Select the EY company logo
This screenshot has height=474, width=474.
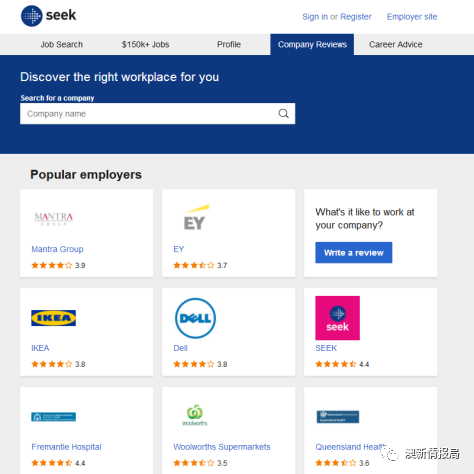pyautogui.click(x=196, y=217)
